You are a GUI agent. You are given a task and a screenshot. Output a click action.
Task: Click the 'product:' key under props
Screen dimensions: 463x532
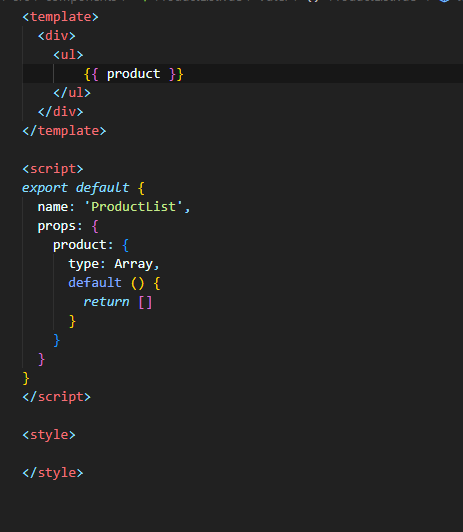[x=83, y=245]
